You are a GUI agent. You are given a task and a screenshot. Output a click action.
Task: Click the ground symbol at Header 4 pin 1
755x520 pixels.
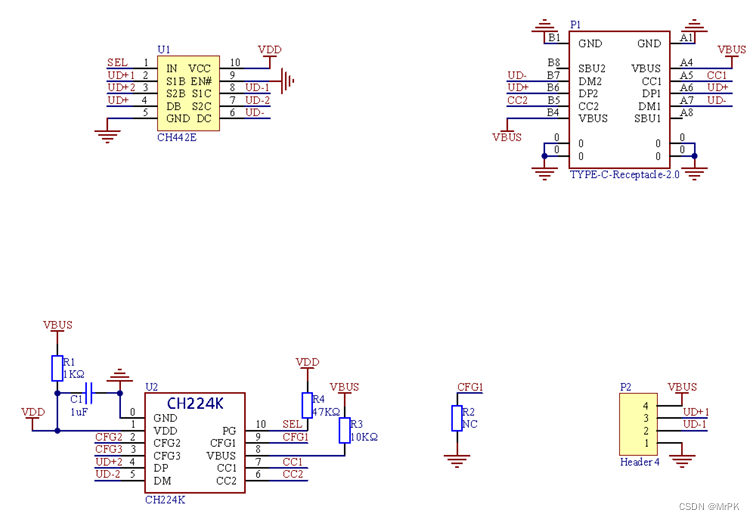tap(682, 461)
